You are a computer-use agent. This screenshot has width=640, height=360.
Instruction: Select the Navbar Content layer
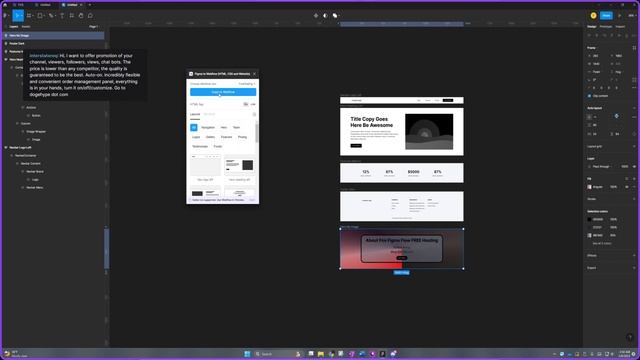click(x=31, y=163)
